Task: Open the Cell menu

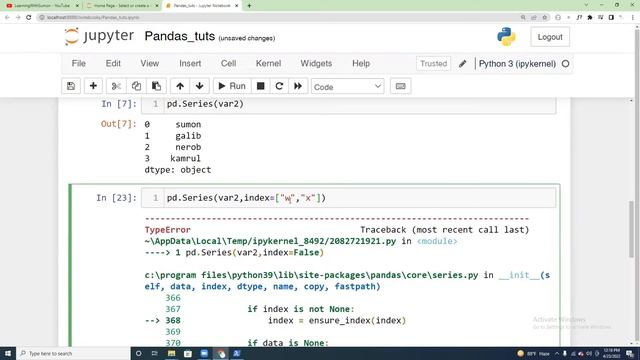Action: [229, 64]
